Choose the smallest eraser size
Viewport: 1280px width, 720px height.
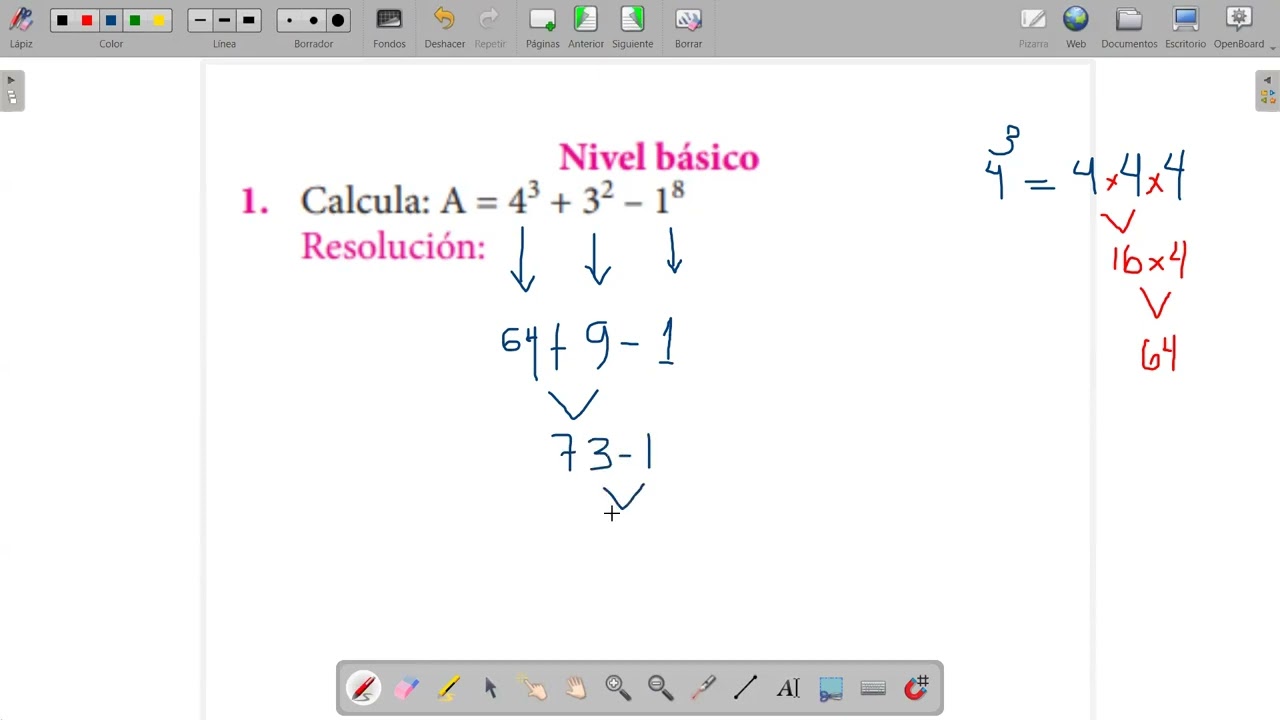289,20
